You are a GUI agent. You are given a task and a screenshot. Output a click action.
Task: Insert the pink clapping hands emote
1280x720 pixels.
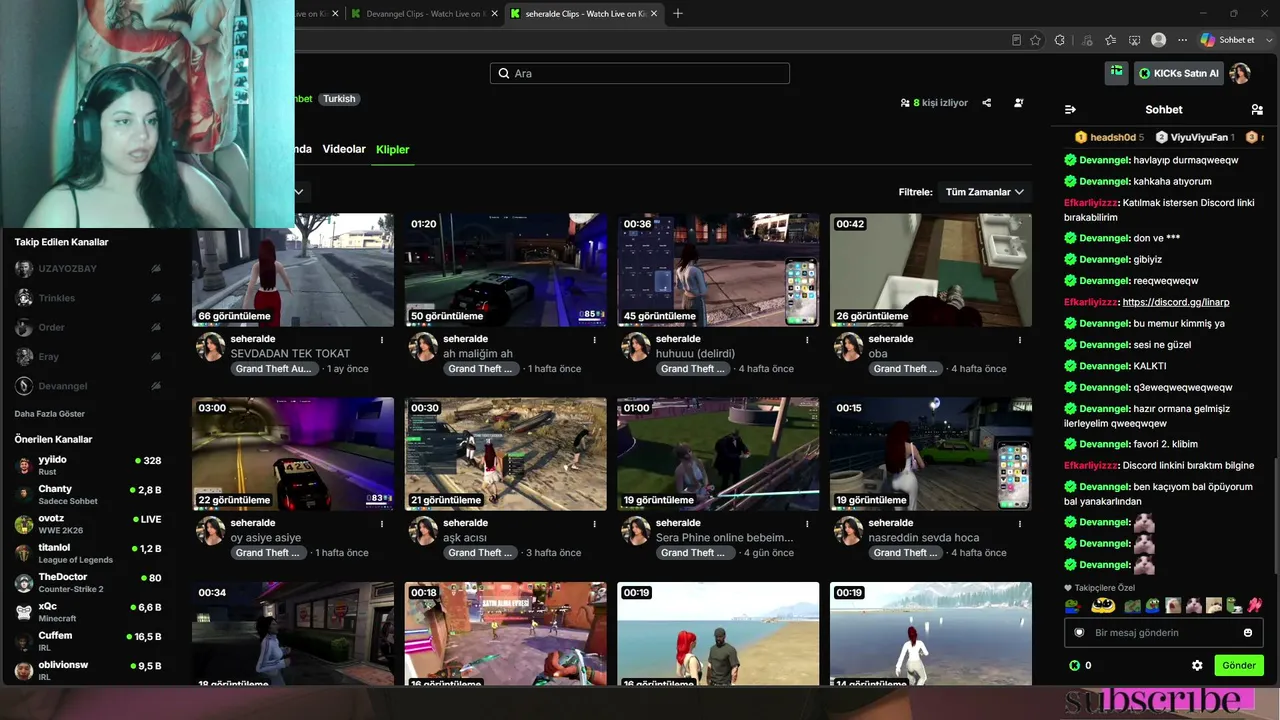pyautogui.click(x=1255, y=605)
